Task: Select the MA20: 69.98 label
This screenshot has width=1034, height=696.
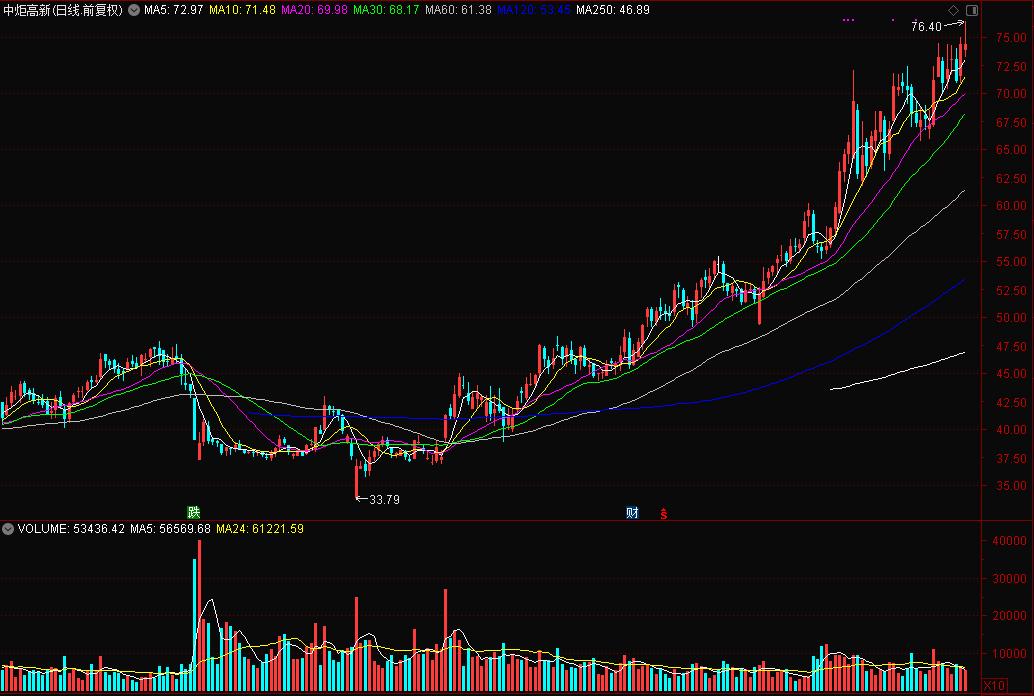Action: click(314, 10)
